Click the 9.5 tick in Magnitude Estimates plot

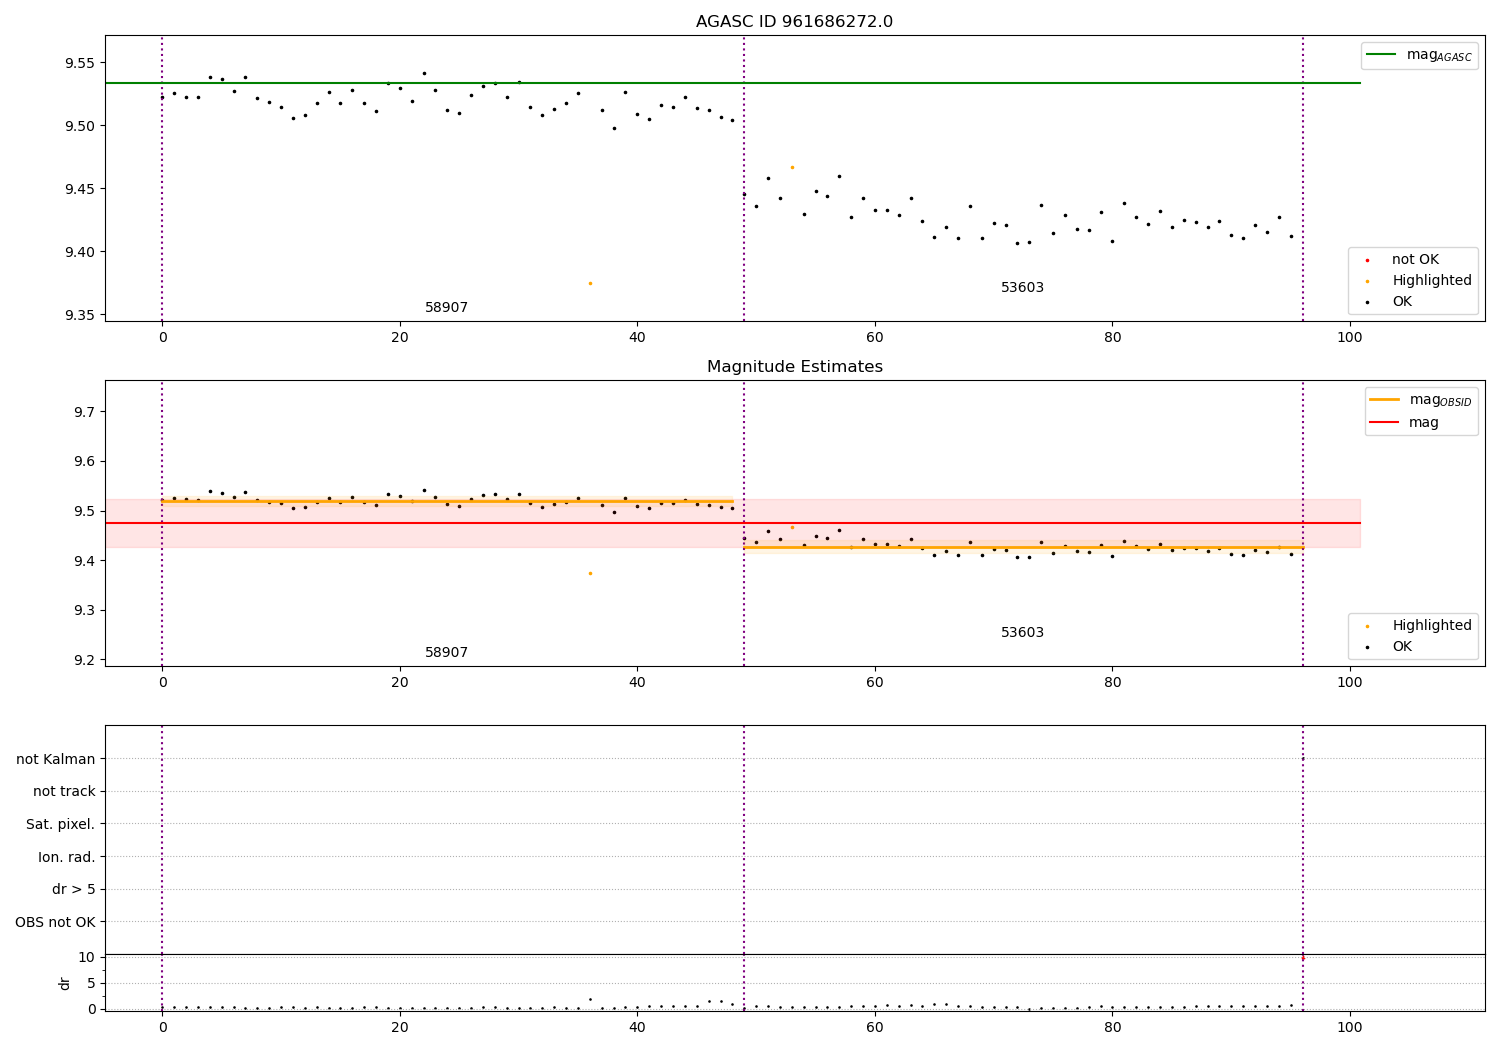83,511
